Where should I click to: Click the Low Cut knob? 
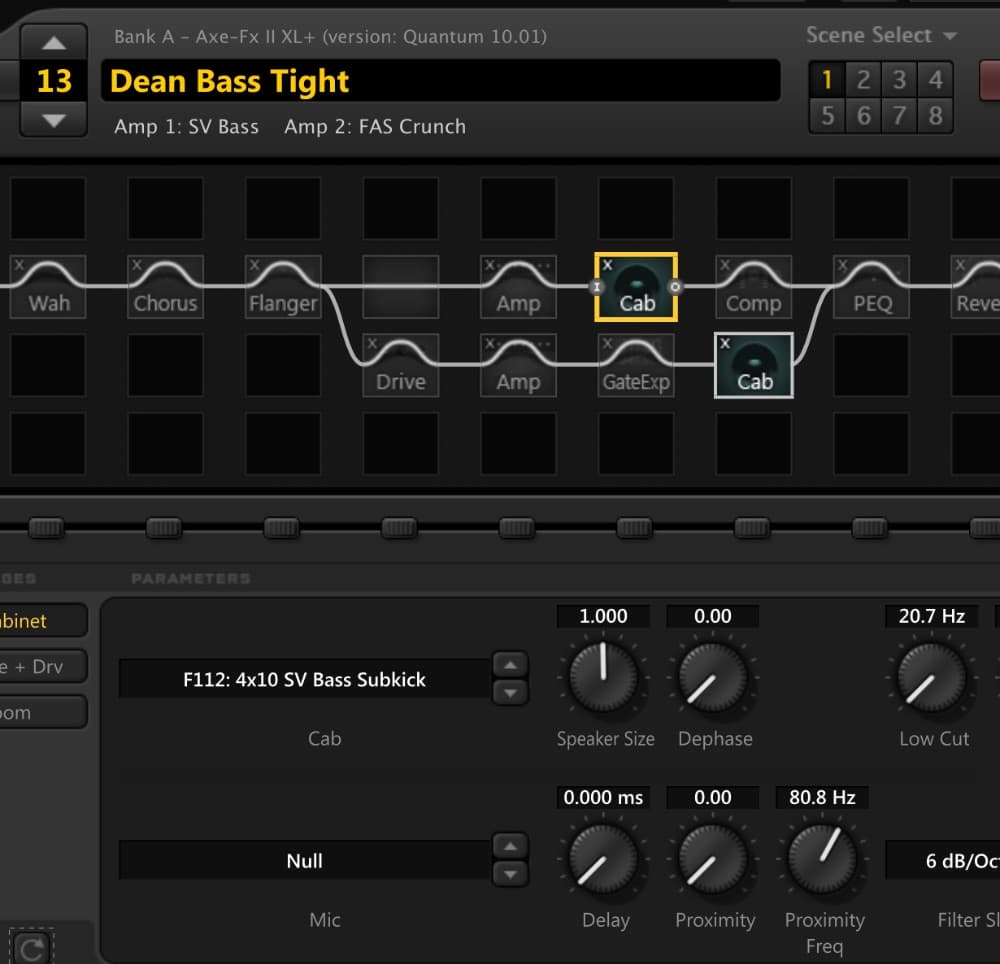click(932, 677)
